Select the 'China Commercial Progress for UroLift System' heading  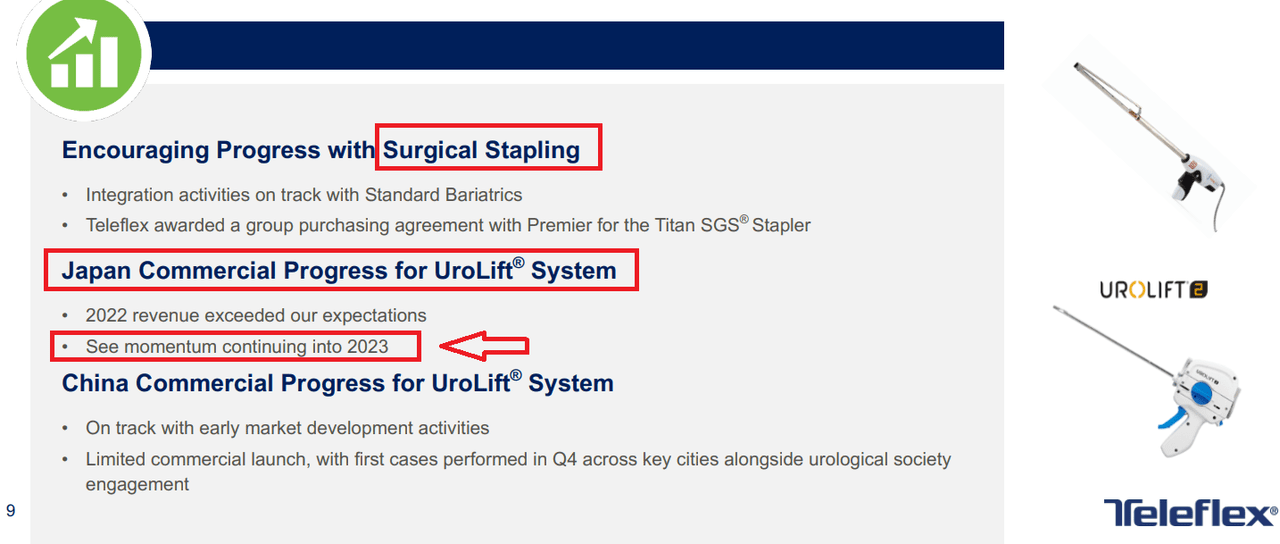(337, 383)
